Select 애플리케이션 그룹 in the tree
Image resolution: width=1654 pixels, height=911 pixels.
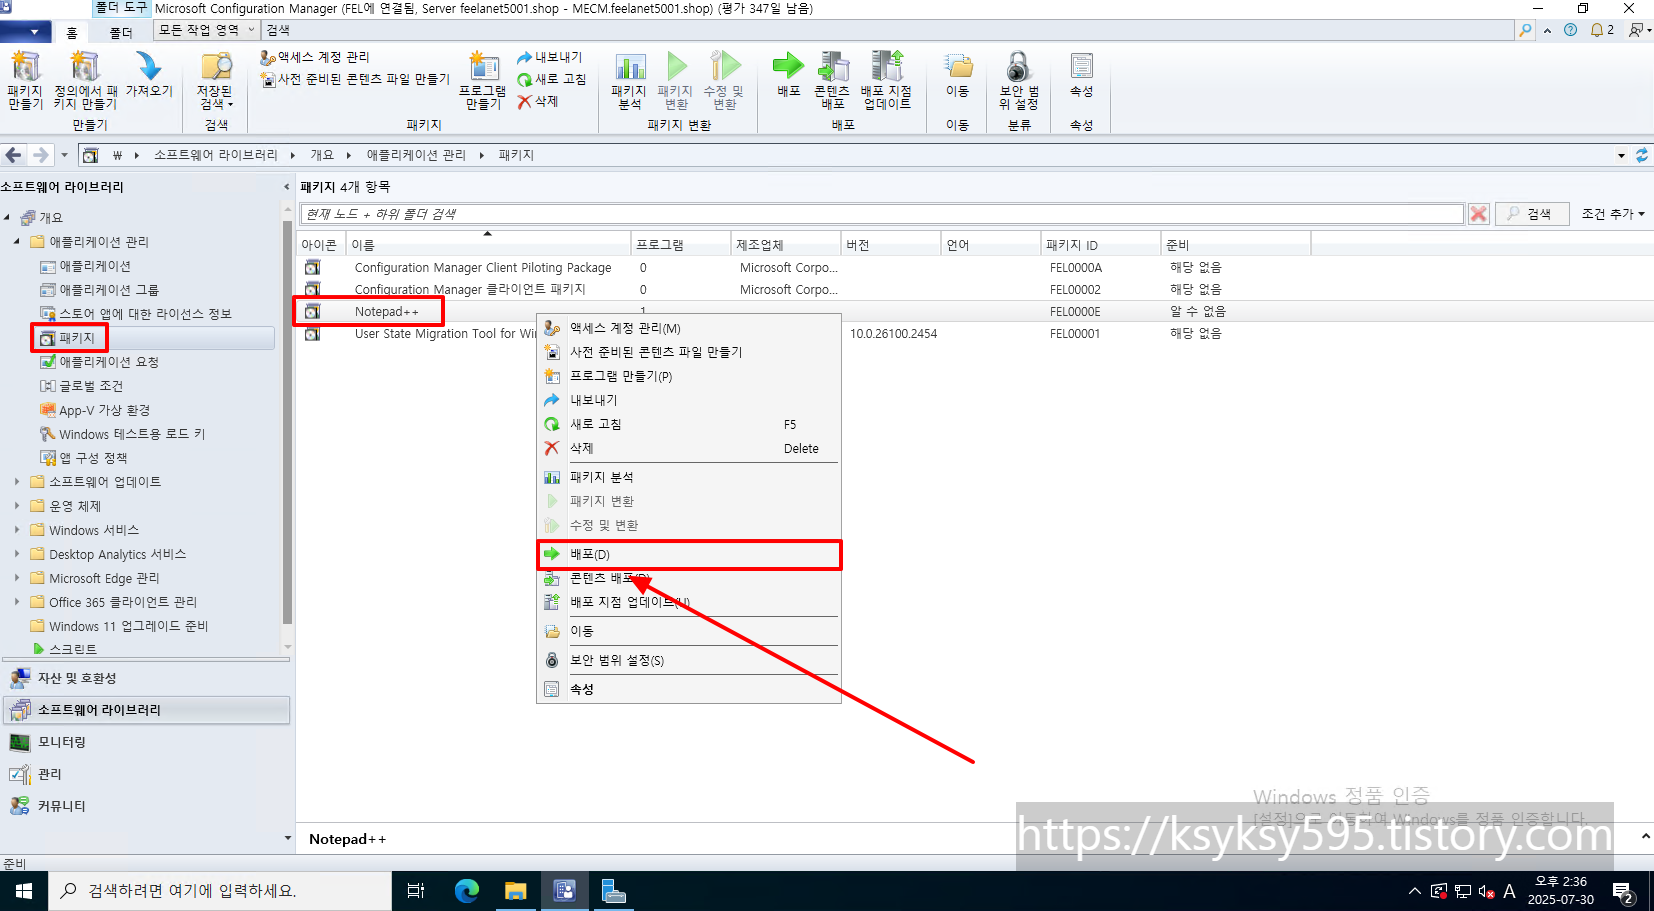[x=108, y=290]
